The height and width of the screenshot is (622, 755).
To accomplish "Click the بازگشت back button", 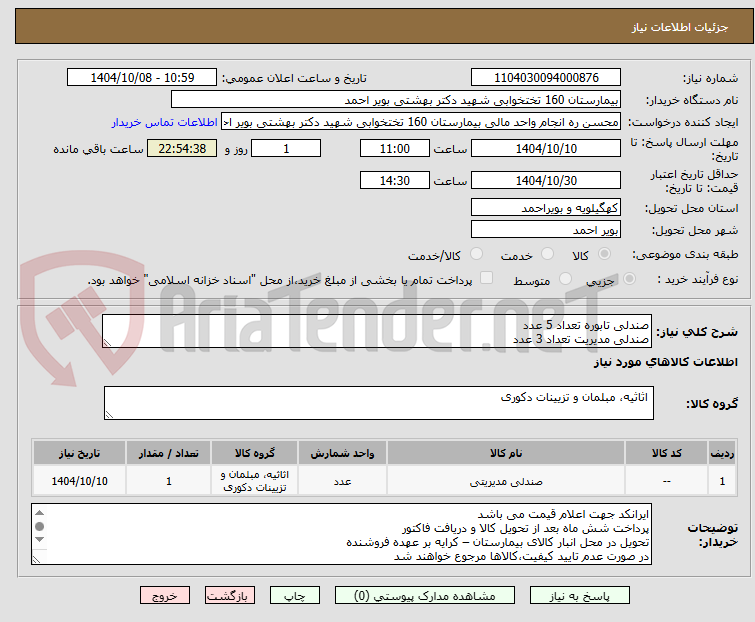I will [x=230, y=596].
